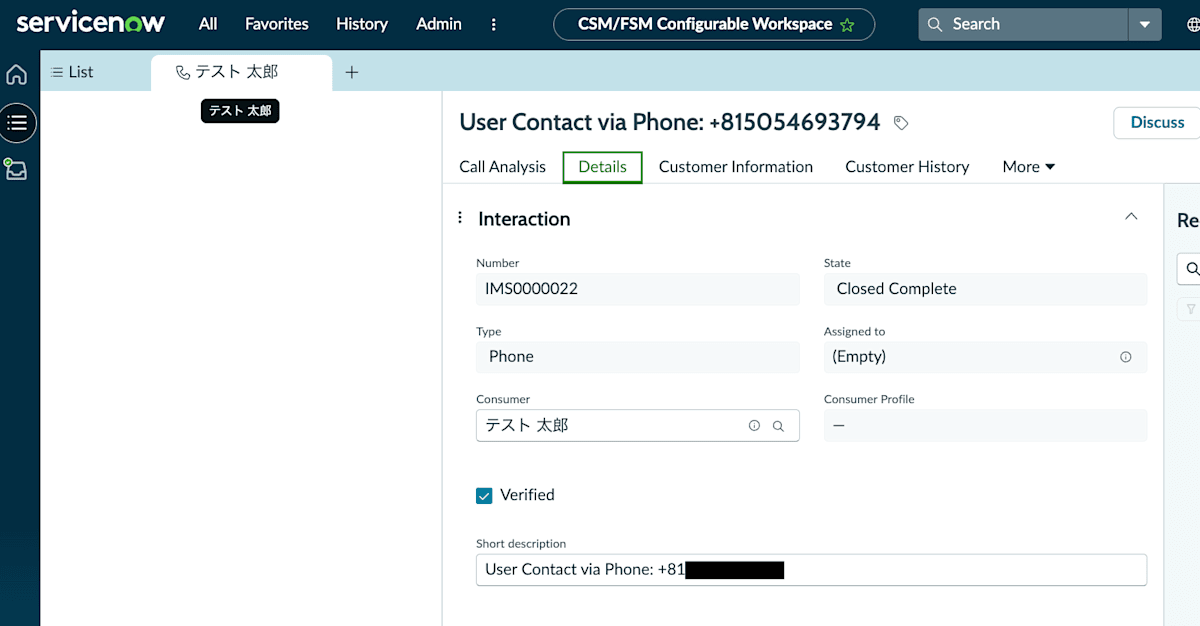Open Interaction section options menu dots
Viewport: 1200px width, 626px height.
pos(460,218)
